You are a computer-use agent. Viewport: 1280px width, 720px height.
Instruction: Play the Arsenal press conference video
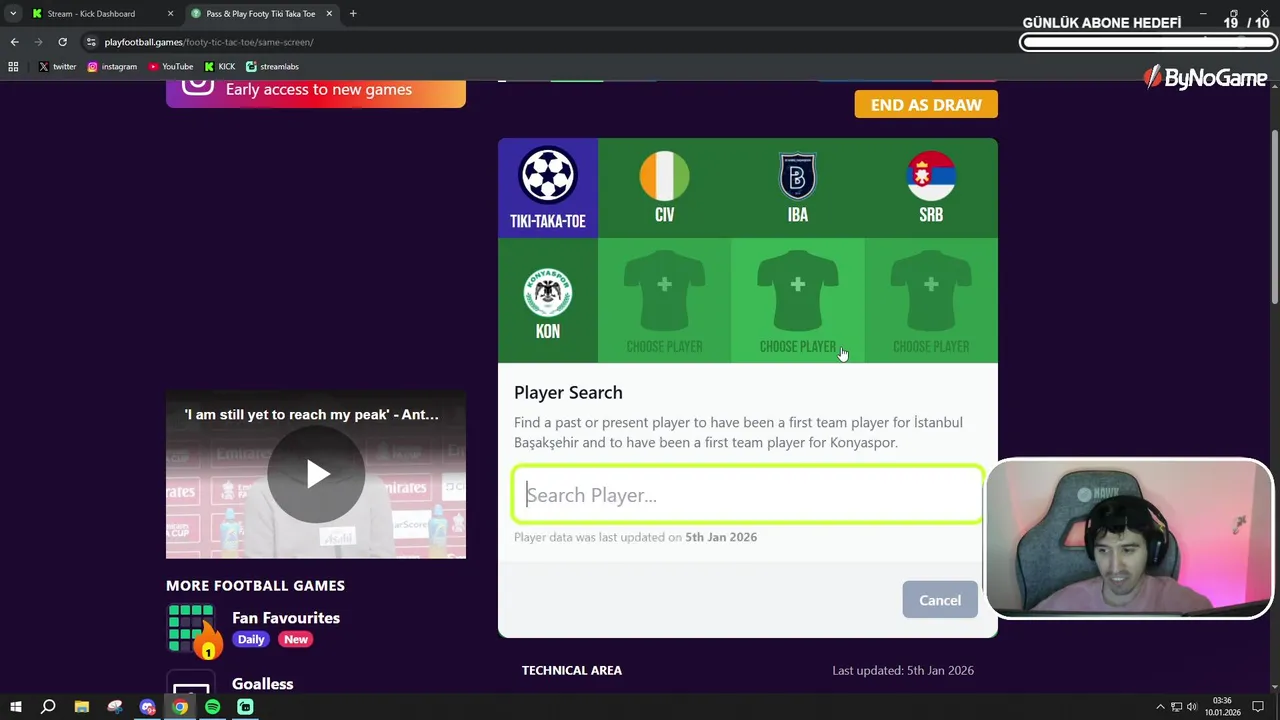point(316,474)
